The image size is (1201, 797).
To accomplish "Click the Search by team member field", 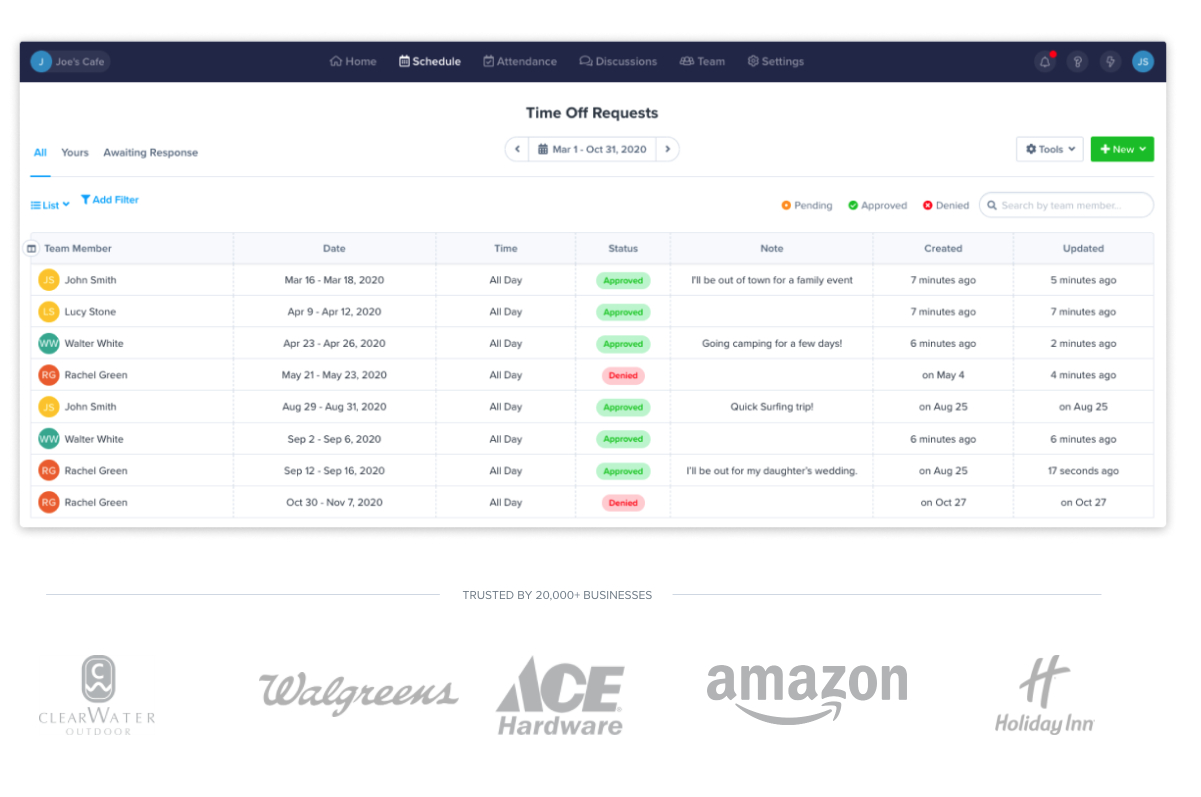I will (x=1066, y=205).
